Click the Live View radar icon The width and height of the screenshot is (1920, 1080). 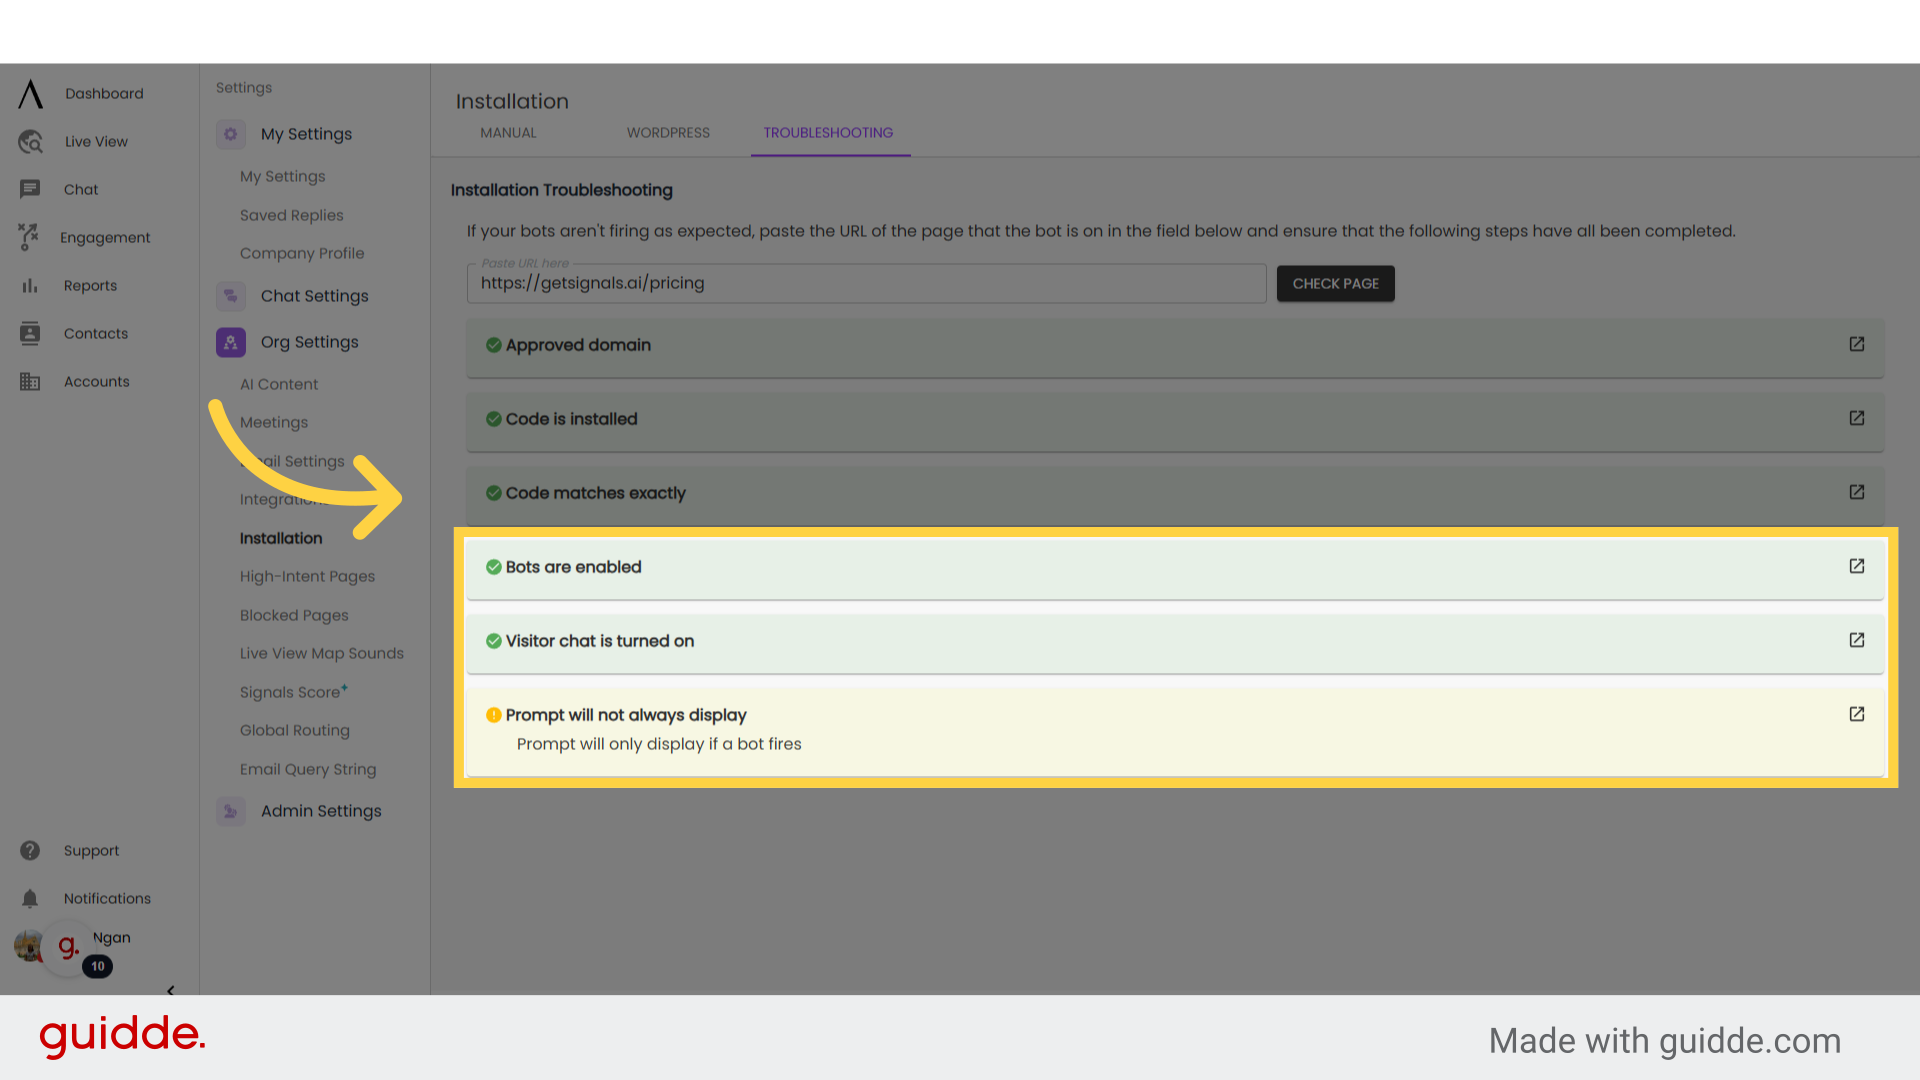coord(30,142)
